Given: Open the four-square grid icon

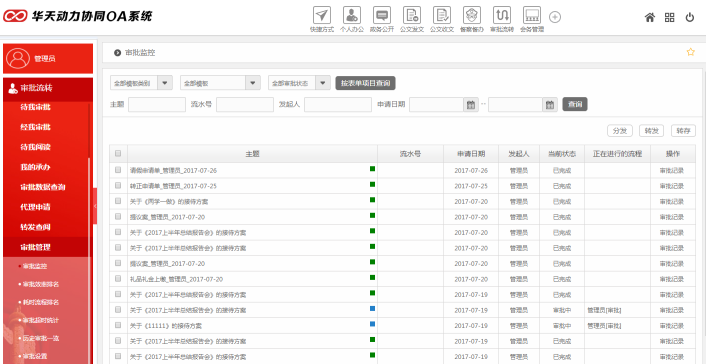Looking at the screenshot, I should (x=670, y=18).
